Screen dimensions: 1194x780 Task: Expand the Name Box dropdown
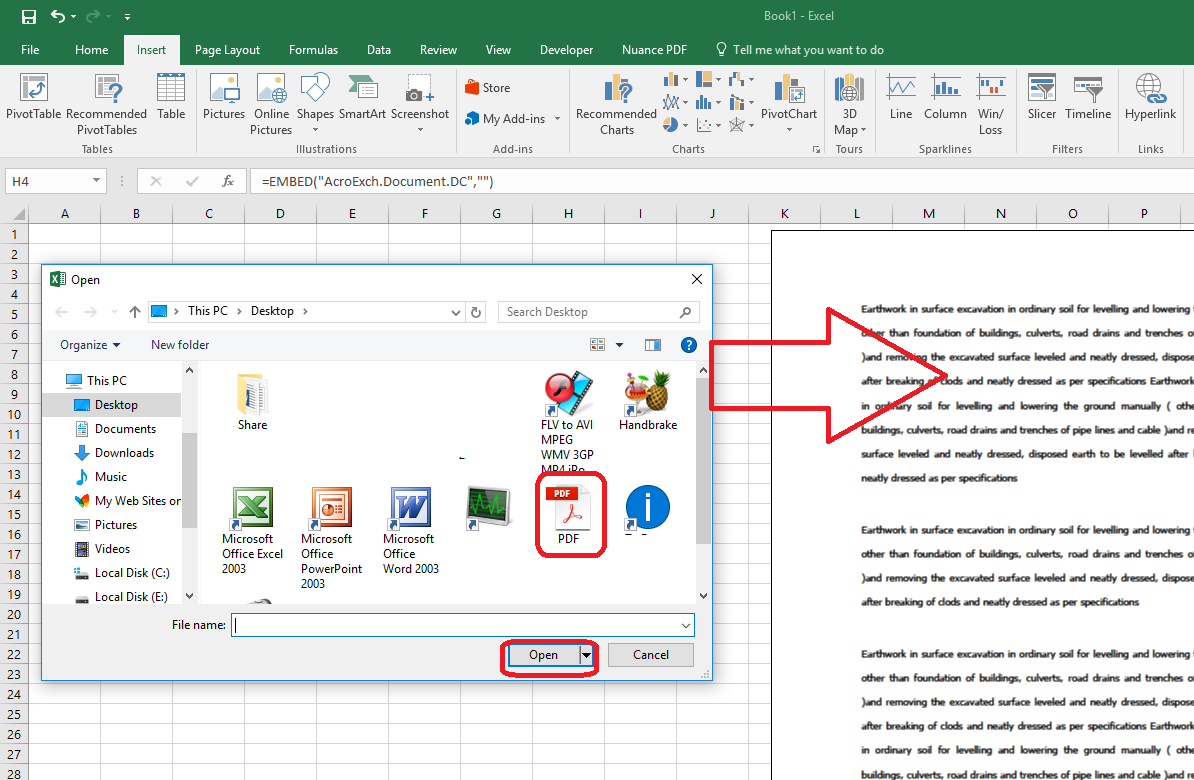(96, 181)
